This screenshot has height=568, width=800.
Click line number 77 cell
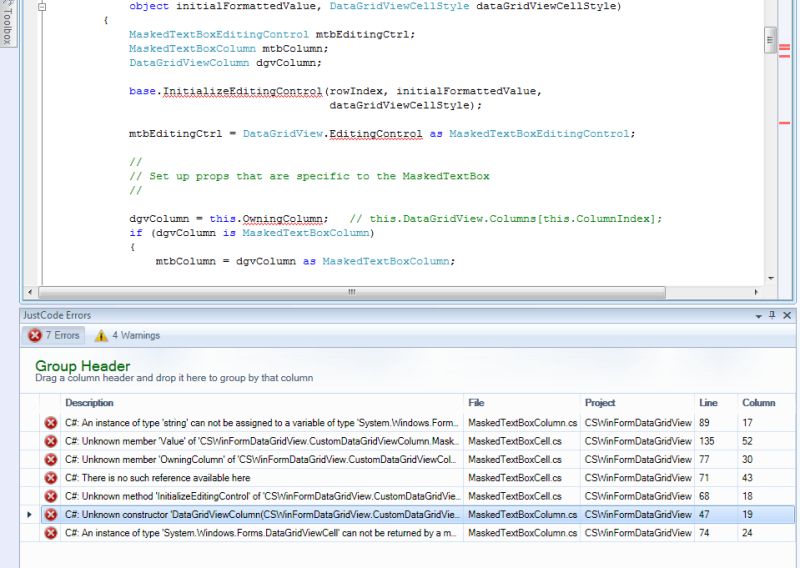click(x=716, y=459)
